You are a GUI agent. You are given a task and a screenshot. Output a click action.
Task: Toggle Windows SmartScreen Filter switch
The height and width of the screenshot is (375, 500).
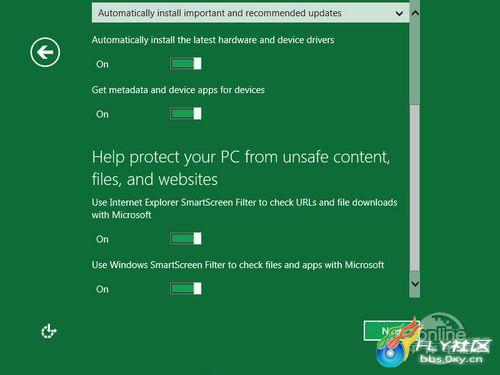click(186, 289)
